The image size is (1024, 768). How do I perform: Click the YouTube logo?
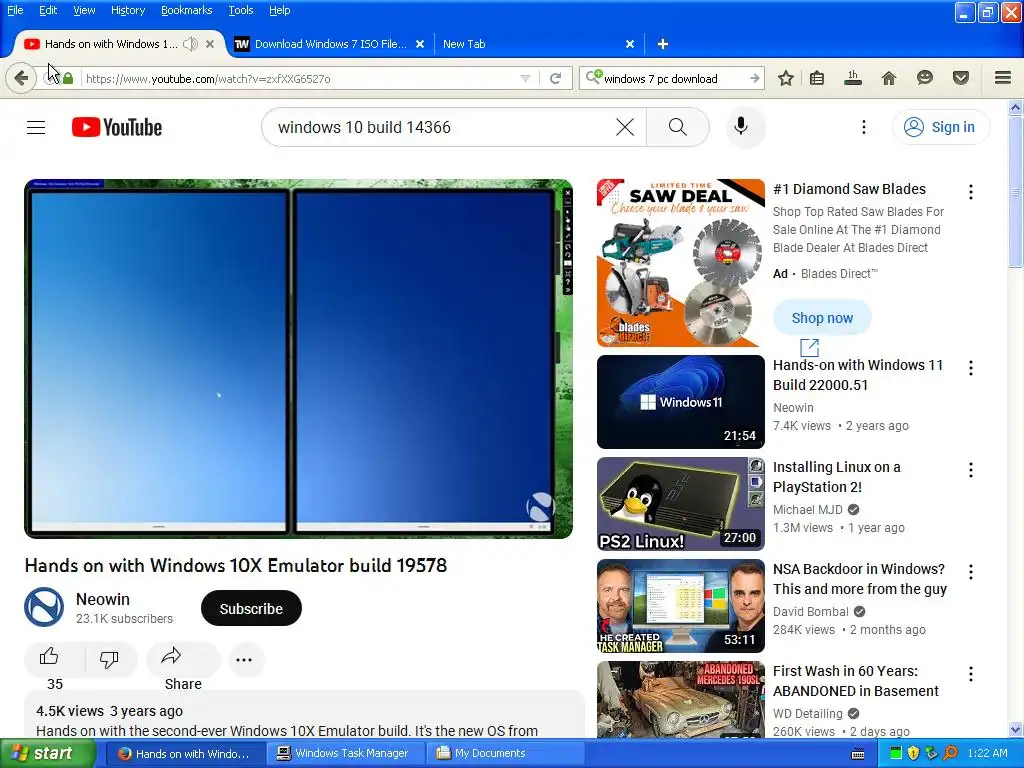pos(117,127)
